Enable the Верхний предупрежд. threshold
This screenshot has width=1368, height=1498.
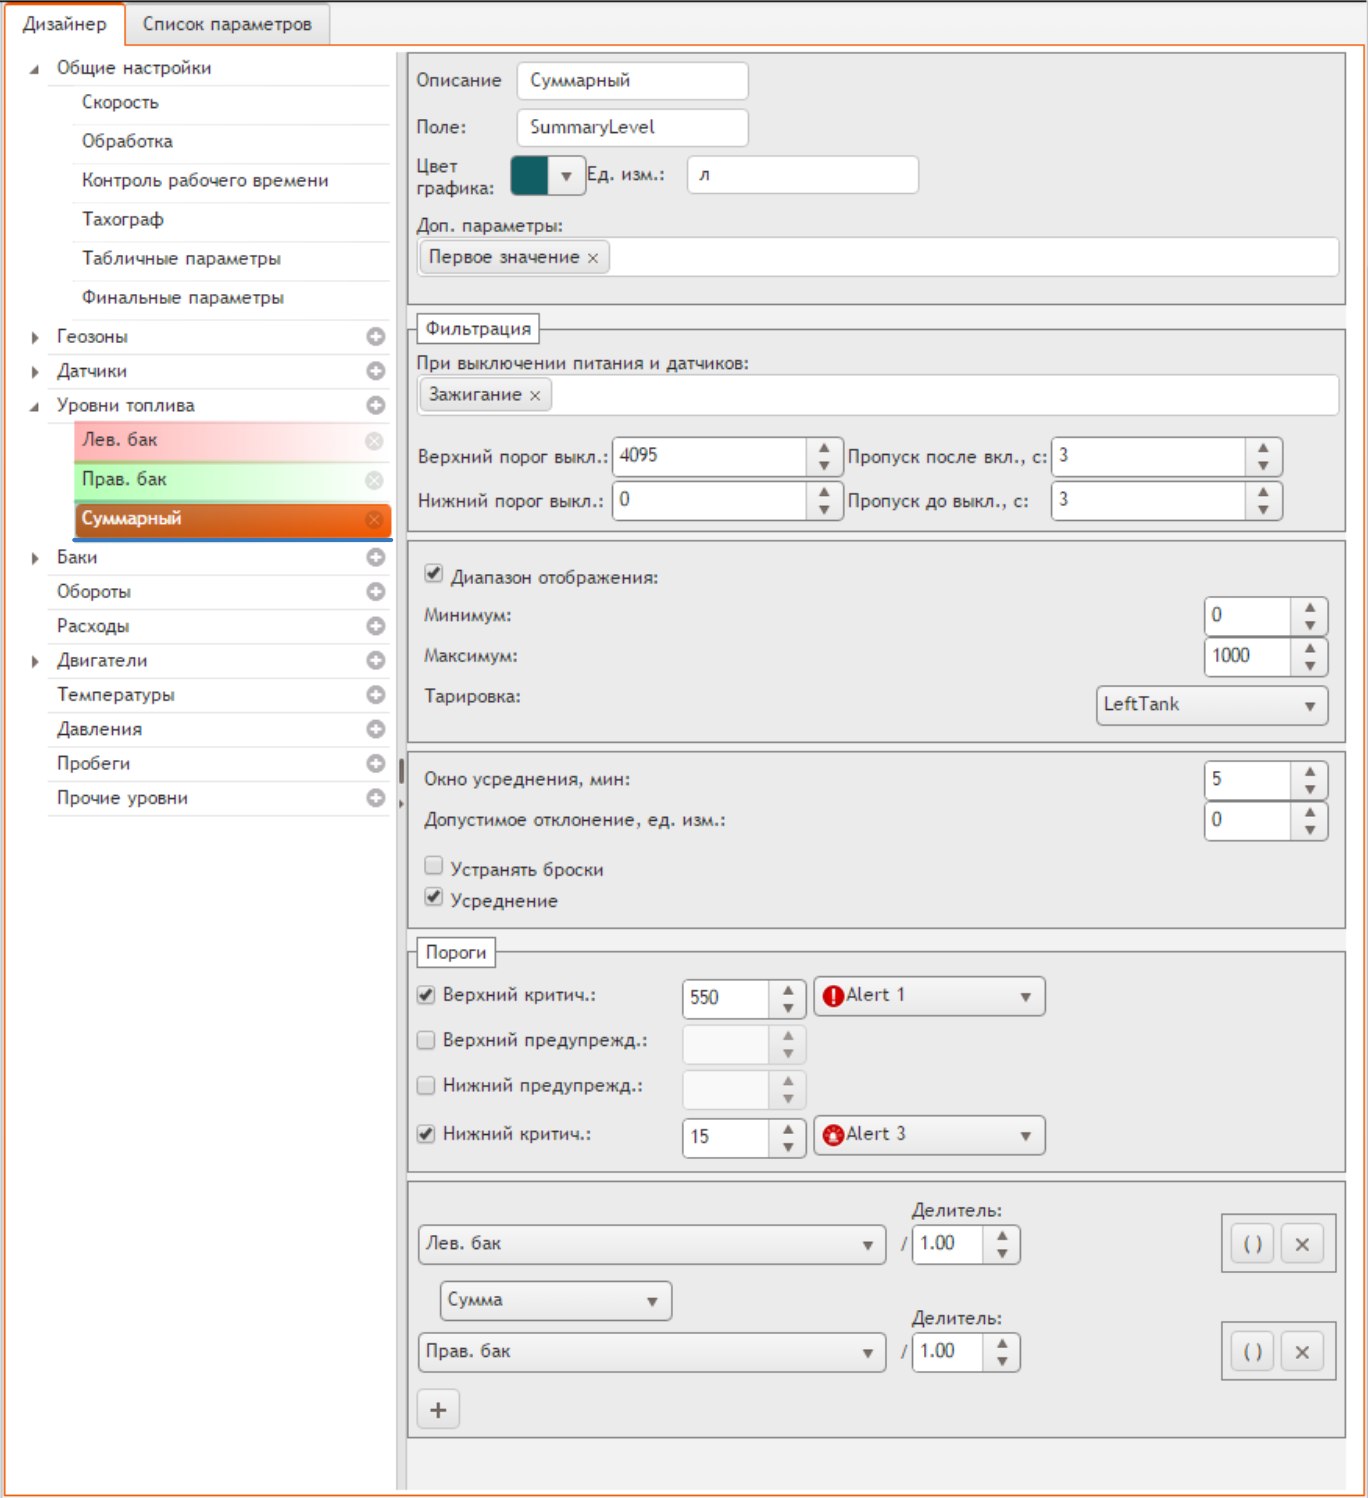pyautogui.click(x=426, y=1040)
